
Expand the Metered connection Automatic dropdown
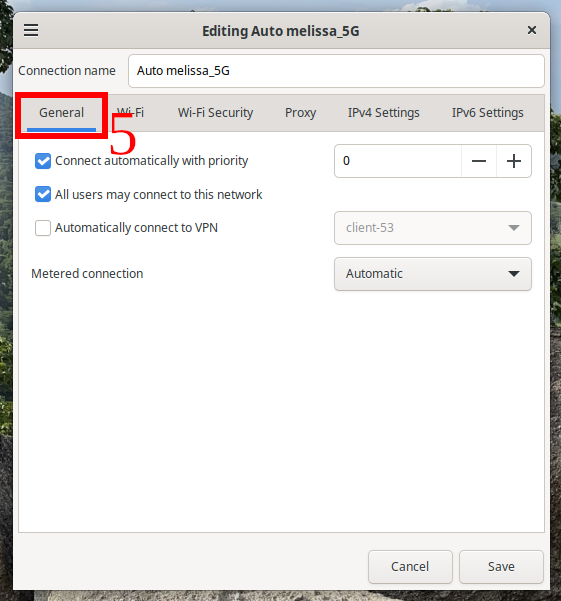[x=433, y=274]
